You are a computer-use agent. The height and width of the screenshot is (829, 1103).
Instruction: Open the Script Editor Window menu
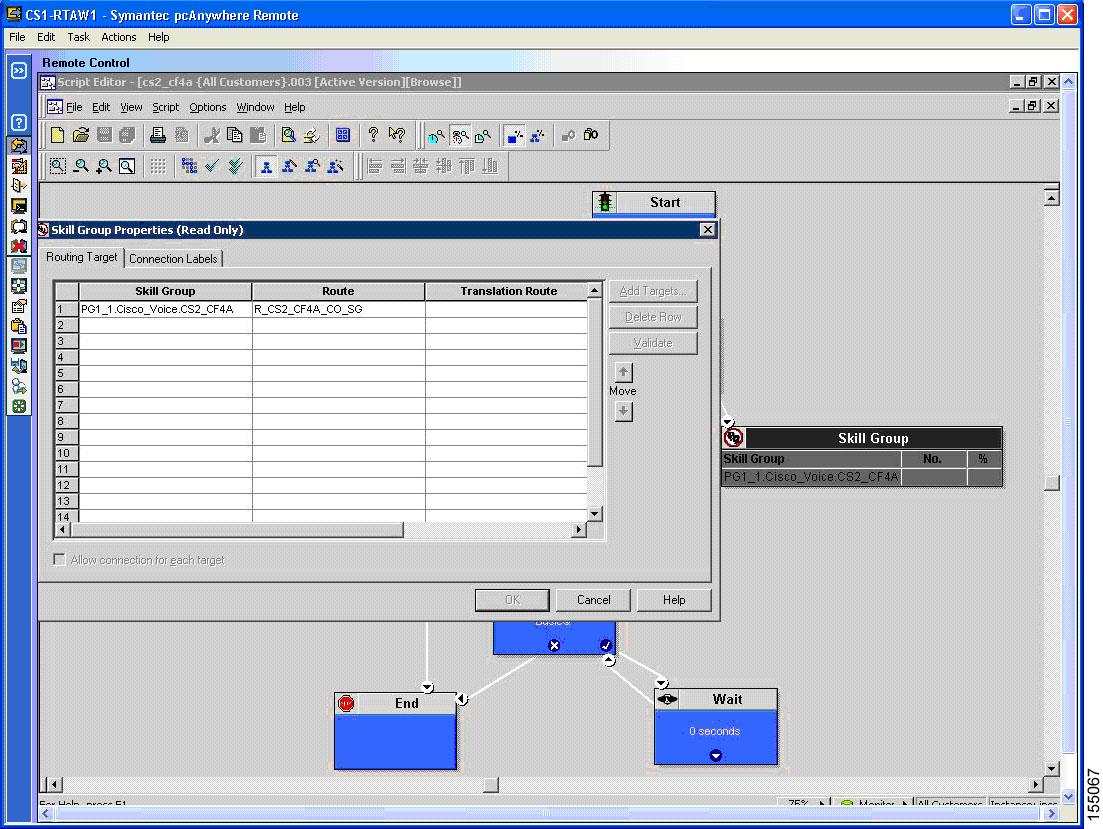pyautogui.click(x=255, y=107)
